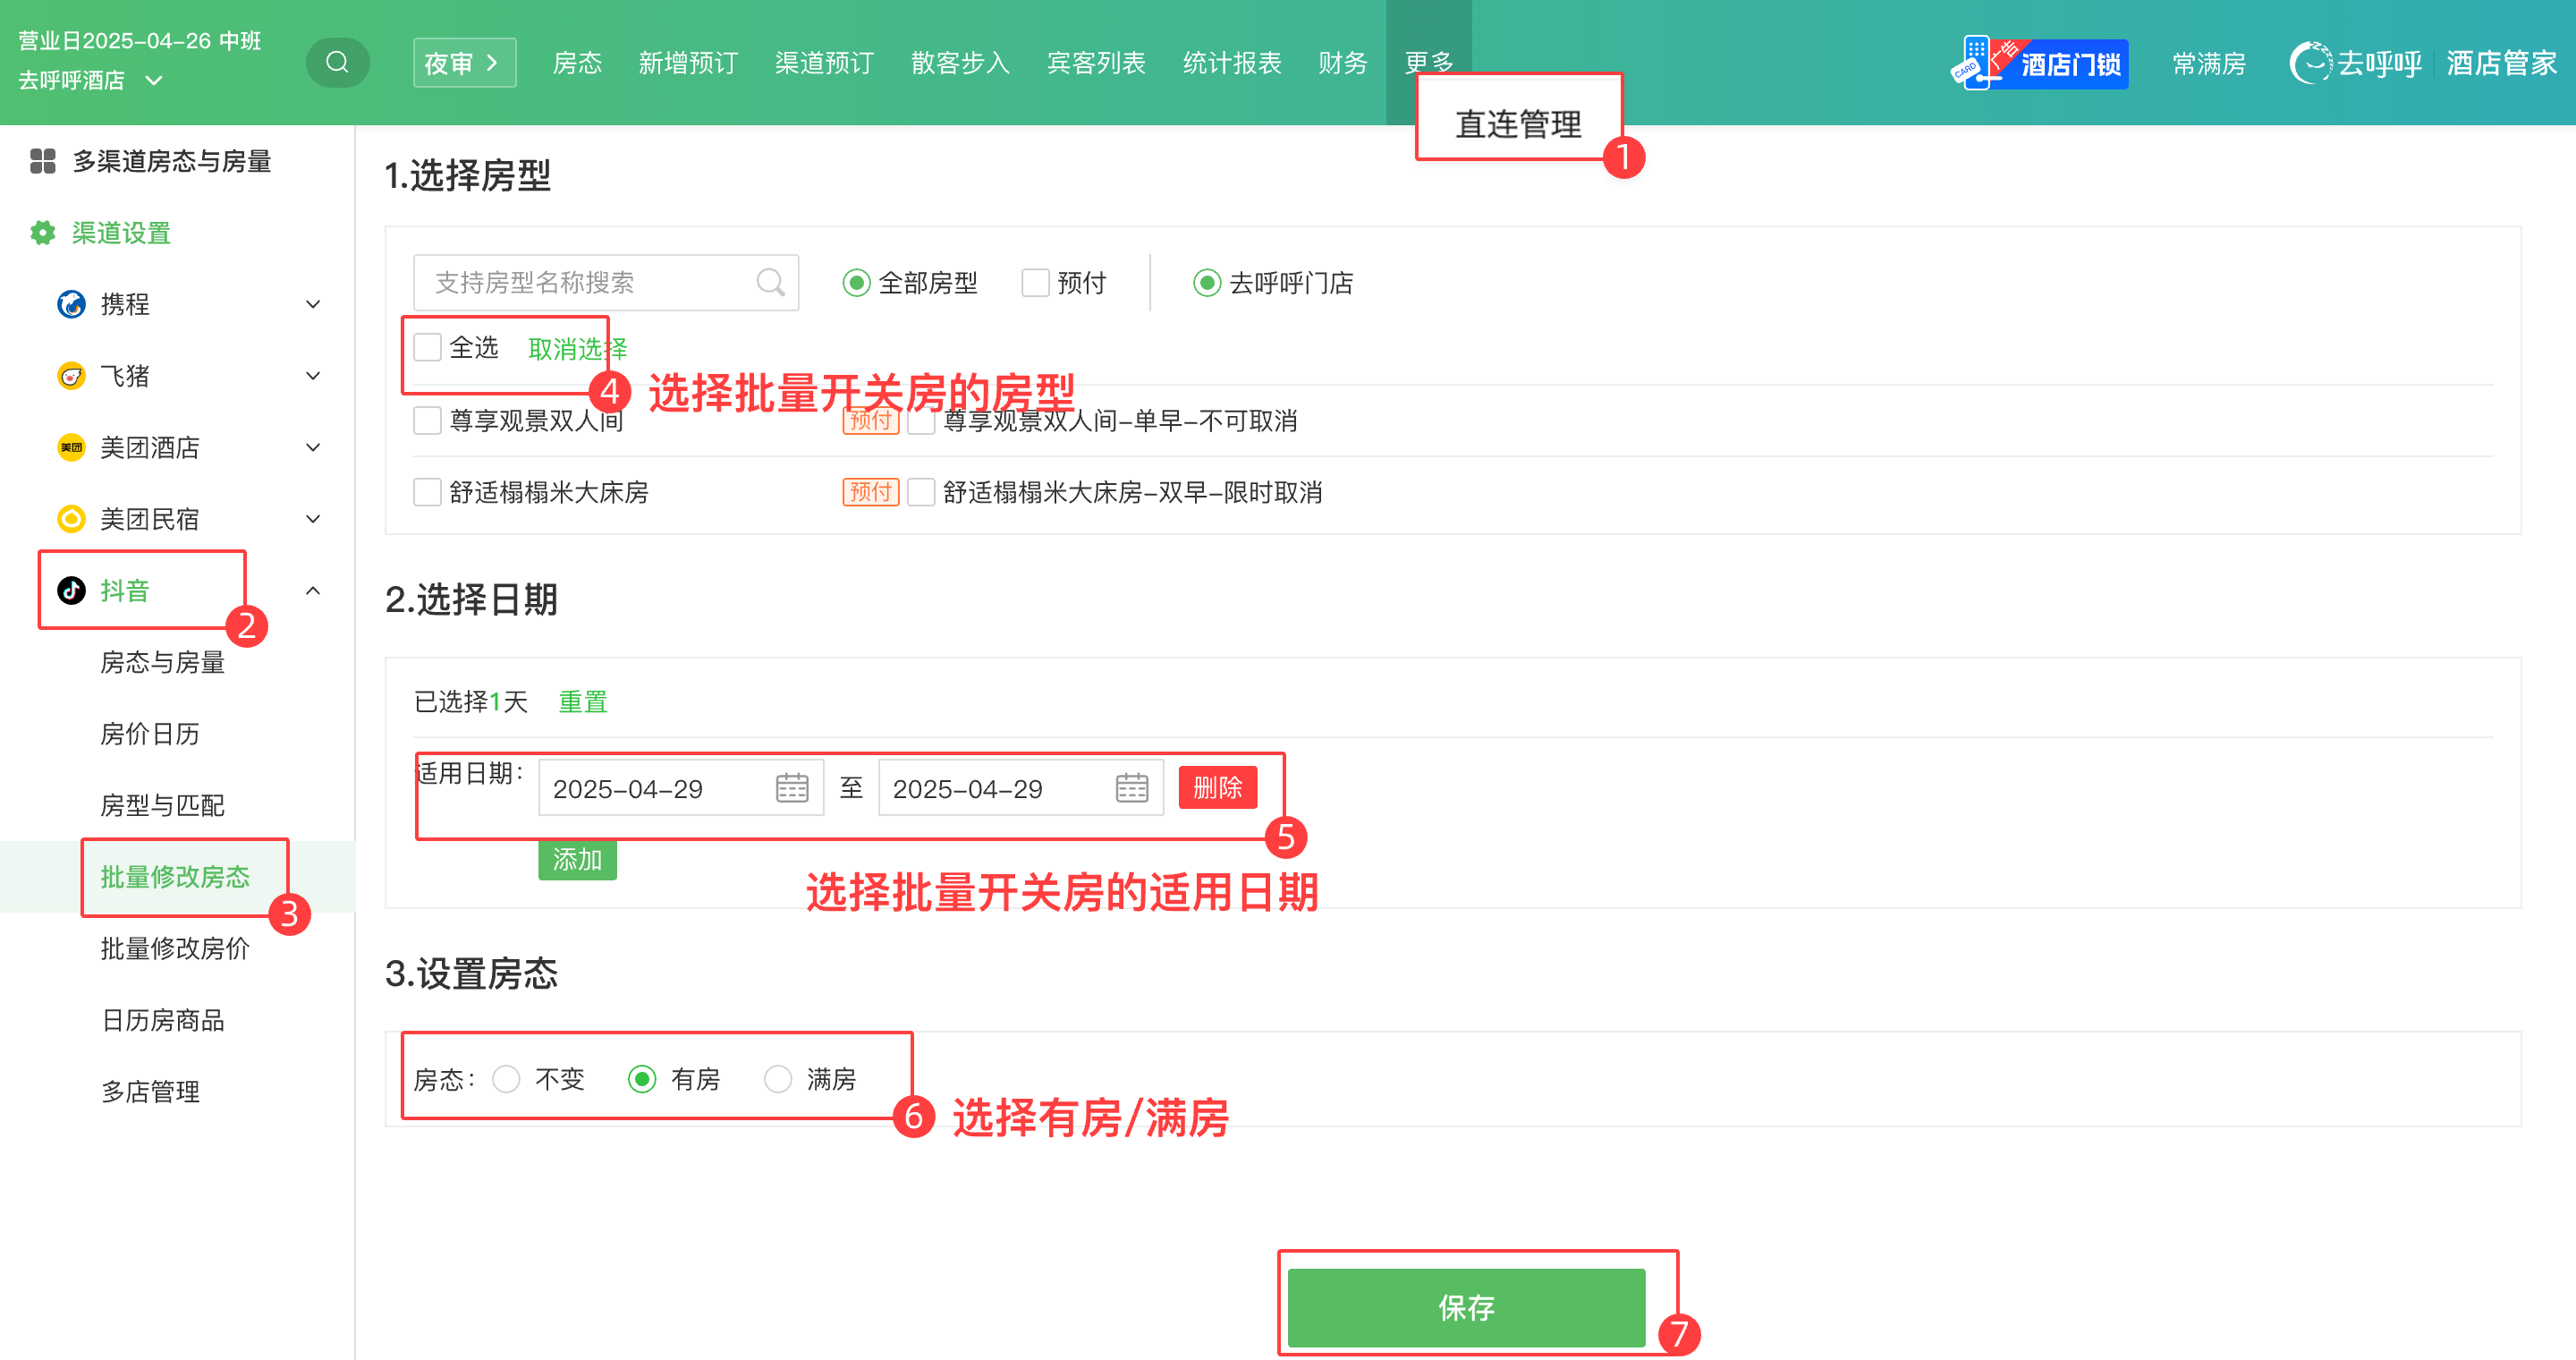Expand the 美团酒店 channel chevron
This screenshot has width=2576, height=1360.
coord(313,447)
